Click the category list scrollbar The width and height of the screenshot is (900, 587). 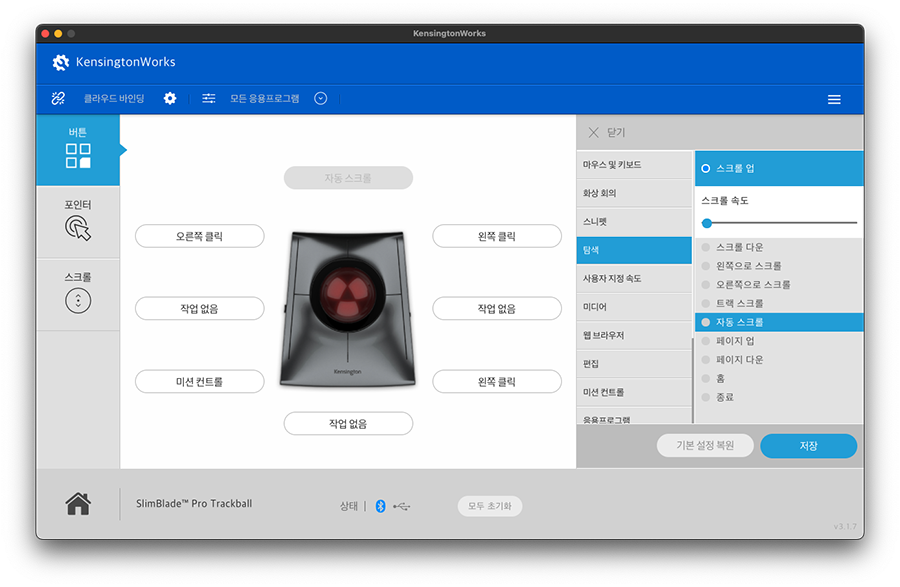693,380
